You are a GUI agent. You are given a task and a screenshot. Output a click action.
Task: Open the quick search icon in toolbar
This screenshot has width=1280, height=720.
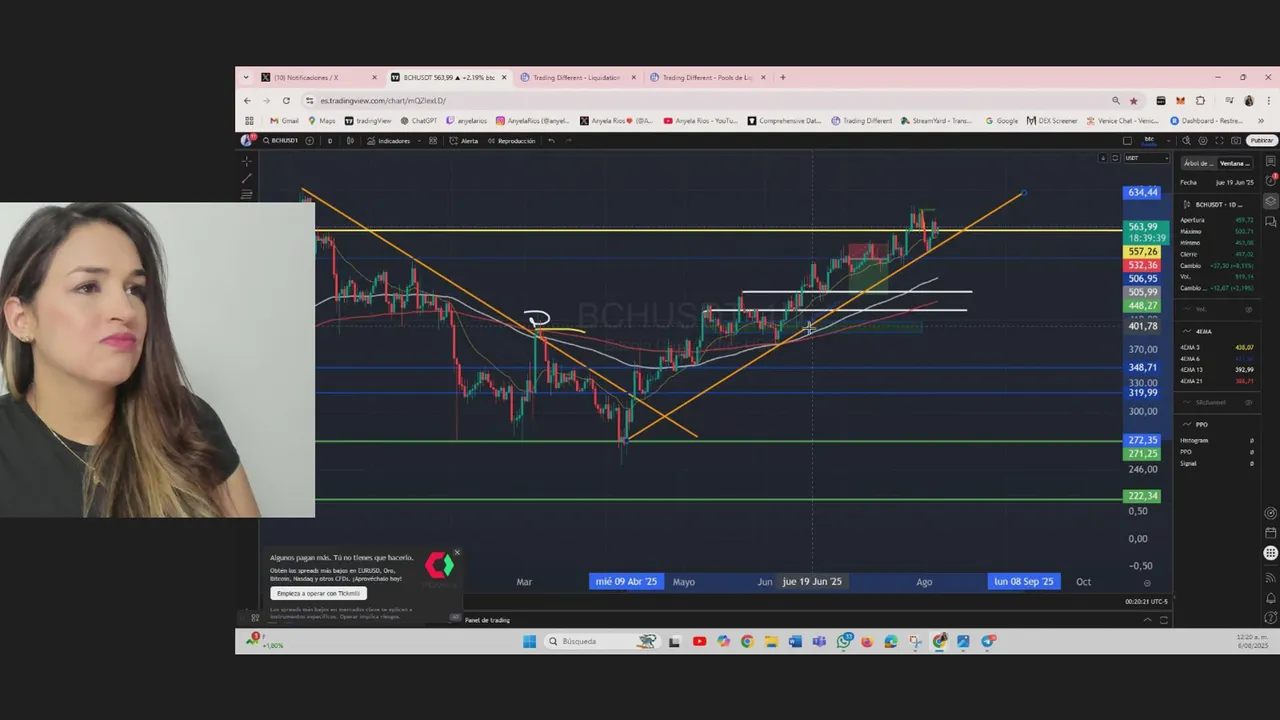tap(1186, 141)
